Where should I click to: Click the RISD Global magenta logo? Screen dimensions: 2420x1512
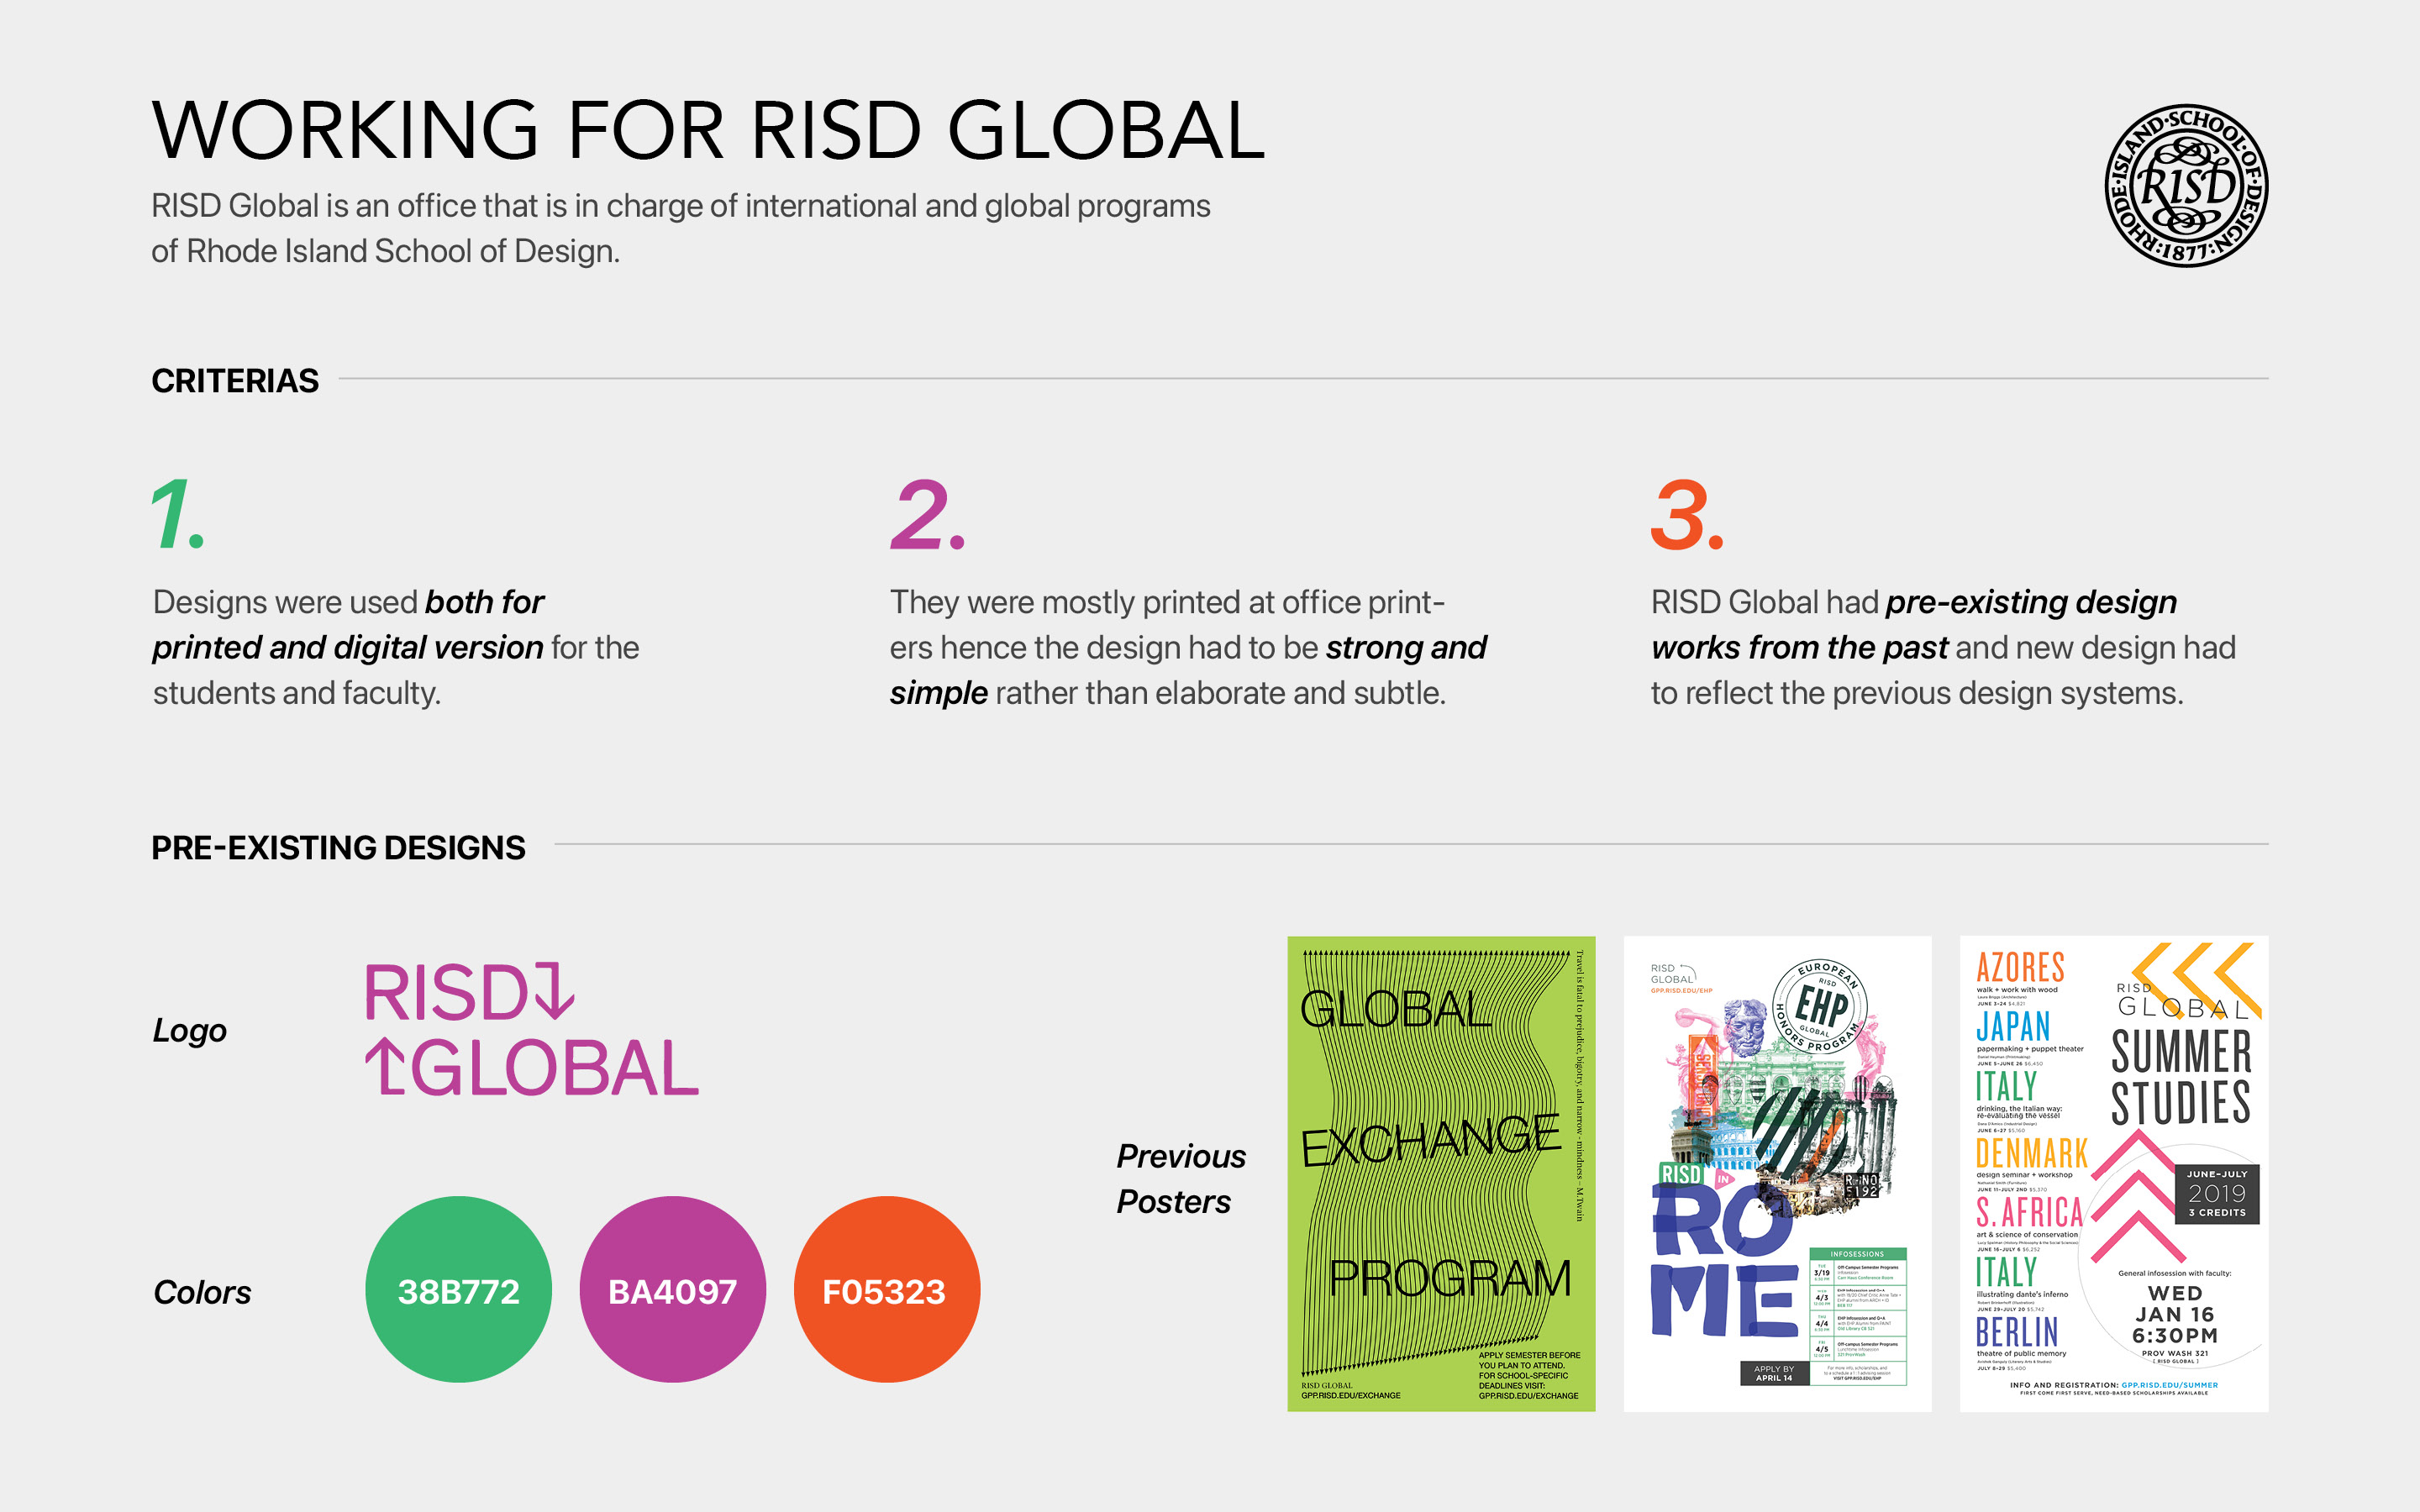point(531,1030)
